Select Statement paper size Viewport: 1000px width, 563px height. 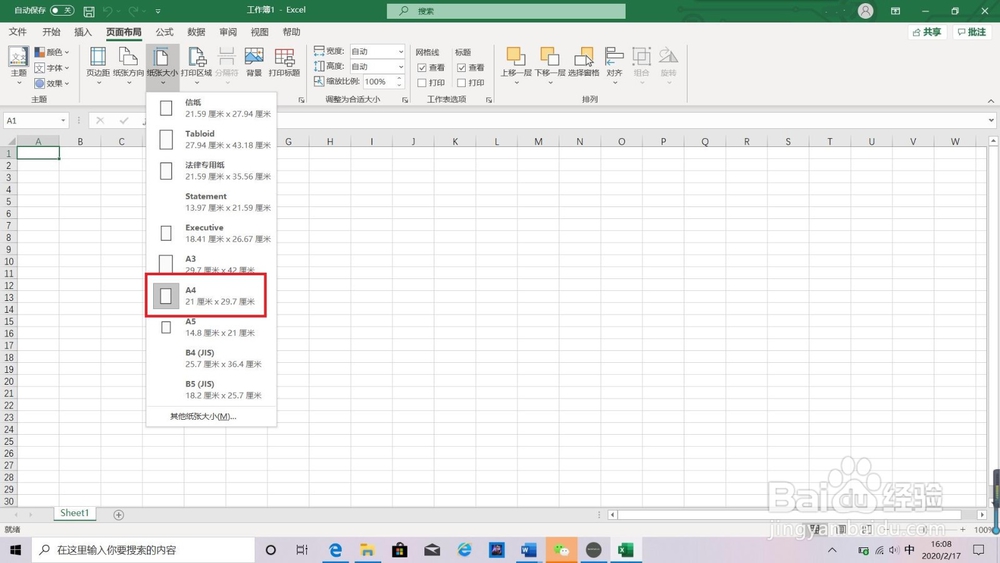pyautogui.click(x=211, y=201)
